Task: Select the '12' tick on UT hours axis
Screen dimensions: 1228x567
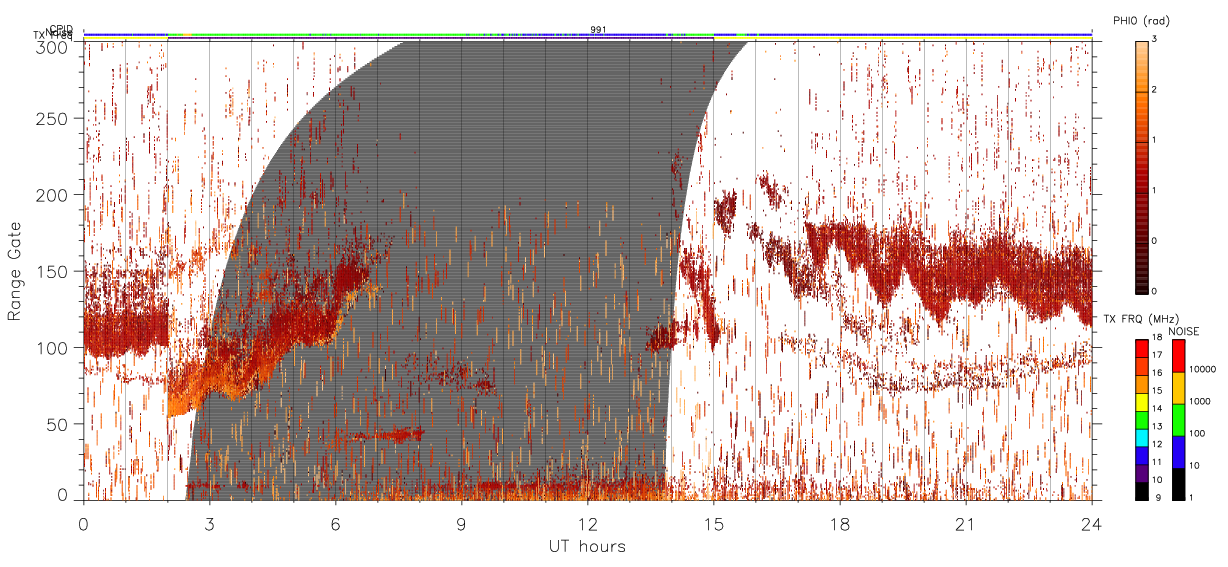Action: [x=587, y=523]
